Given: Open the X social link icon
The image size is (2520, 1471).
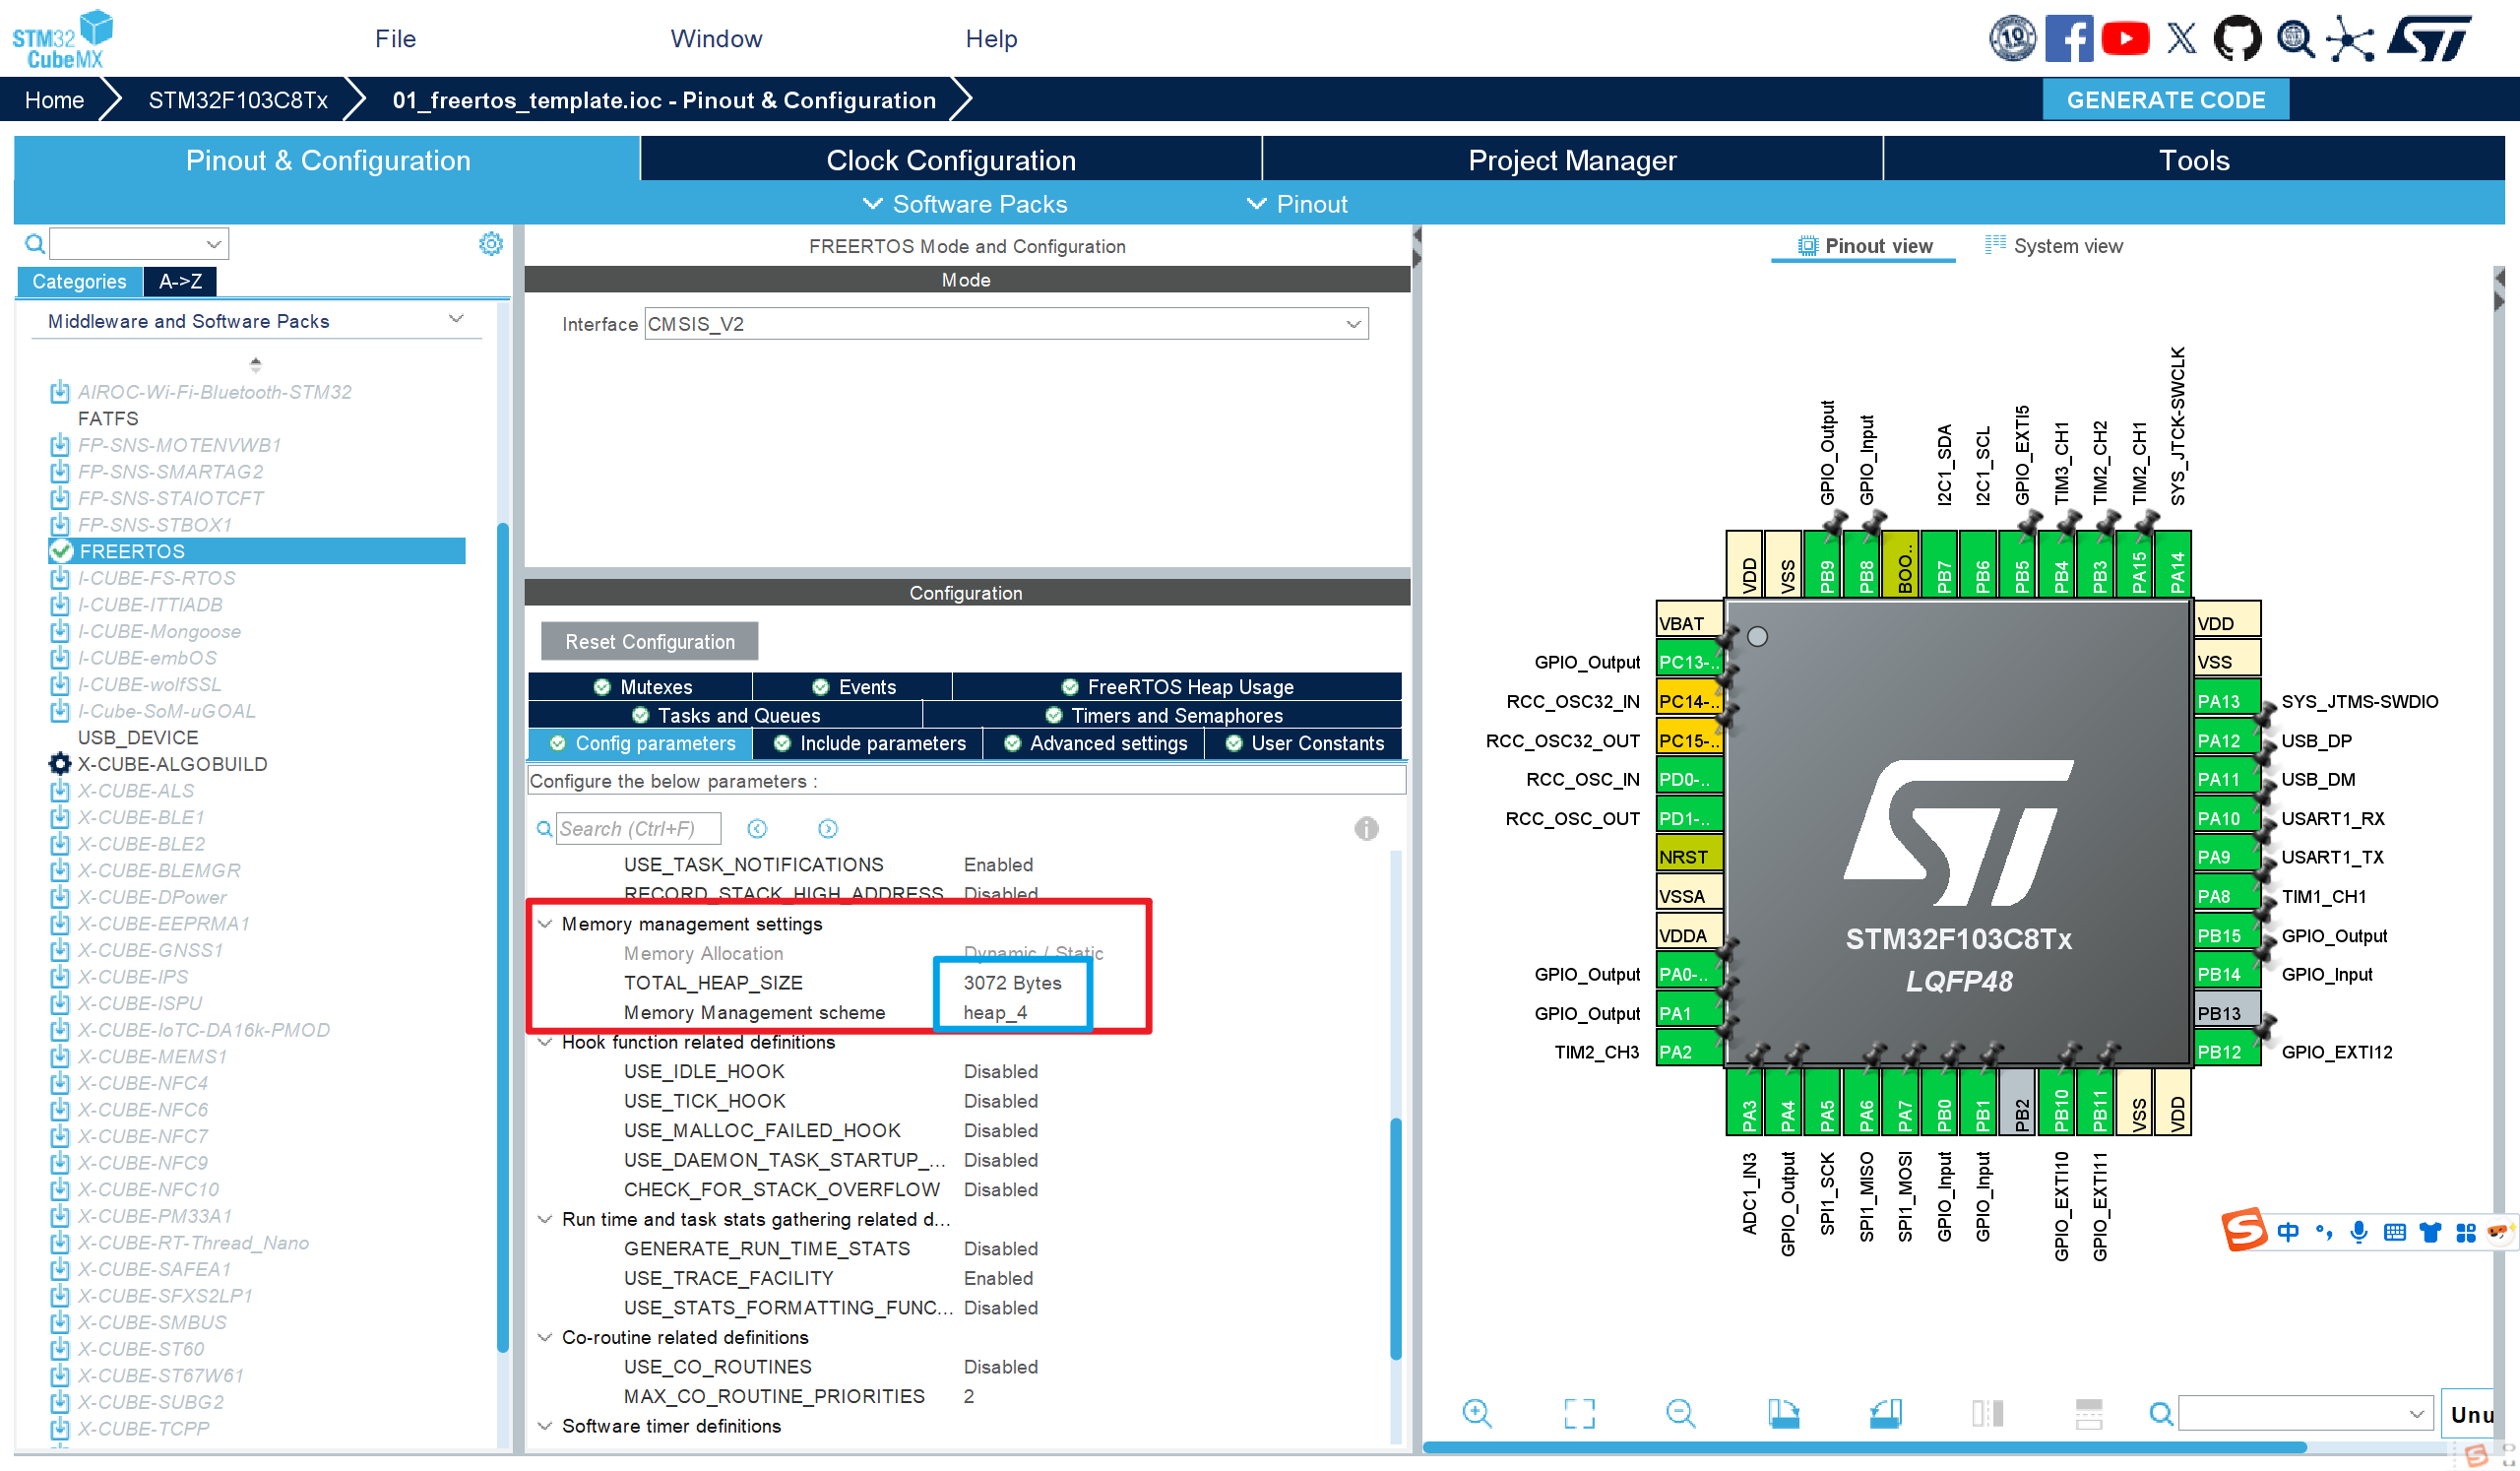Looking at the screenshot, I should [2181, 39].
